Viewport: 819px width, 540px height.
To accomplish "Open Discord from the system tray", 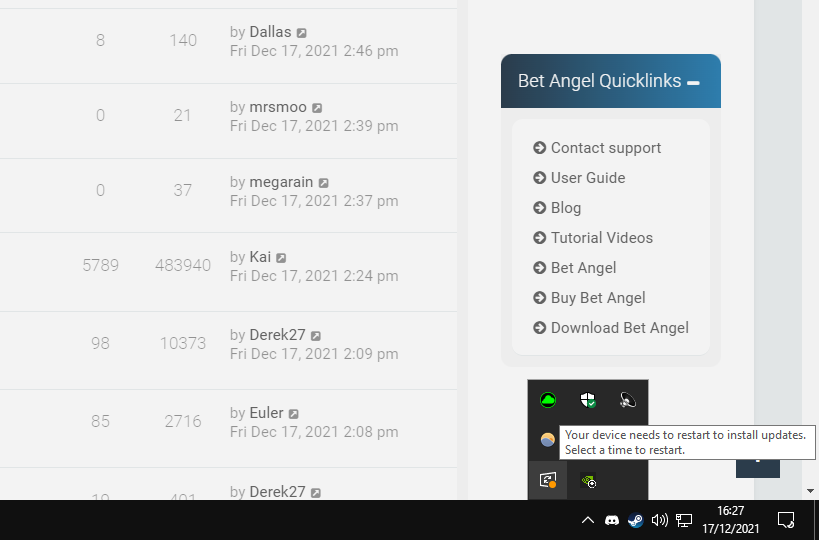I will point(612,520).
